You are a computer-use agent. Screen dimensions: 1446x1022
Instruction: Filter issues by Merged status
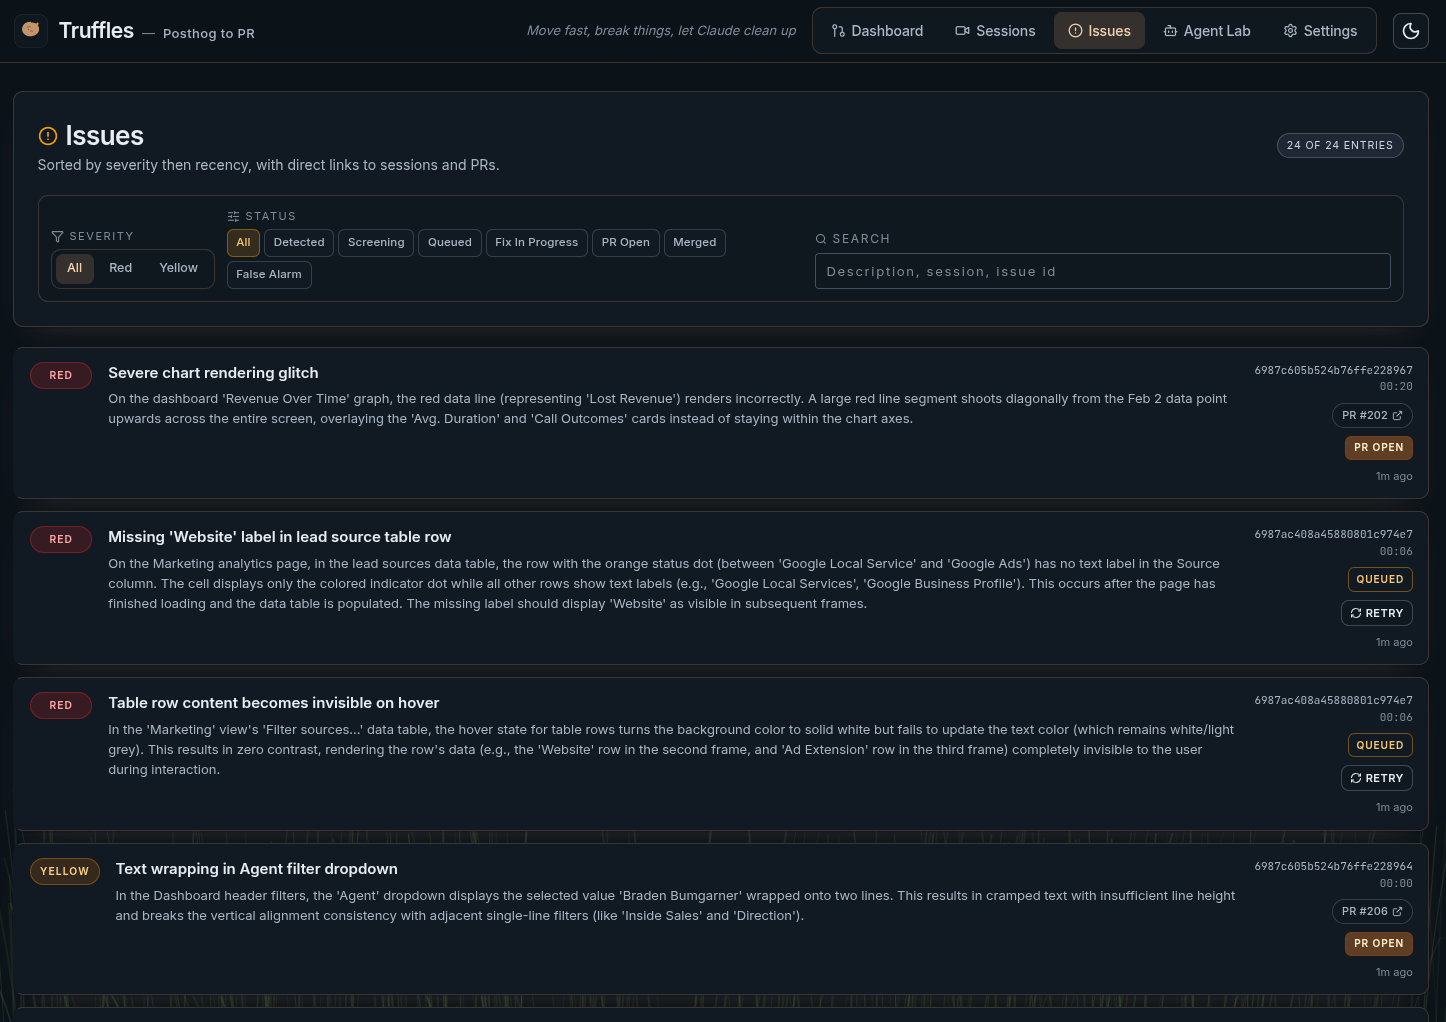694,242
